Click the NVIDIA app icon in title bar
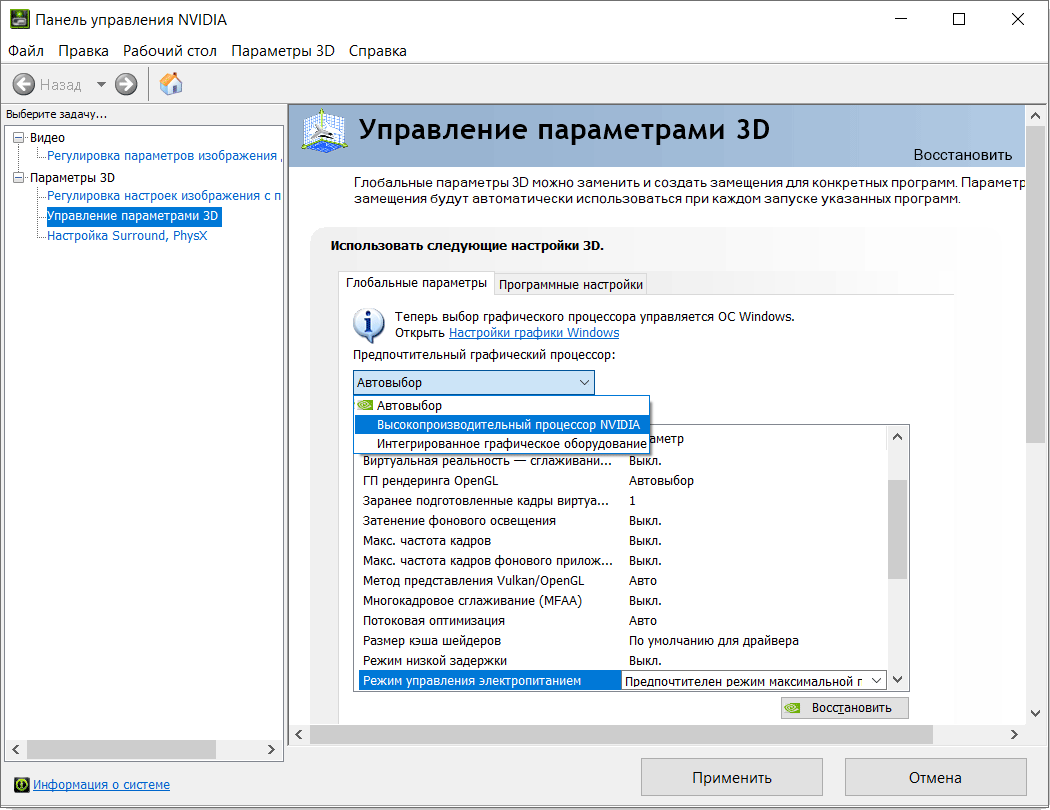1050x810 pixels. [x=19, y=19]
